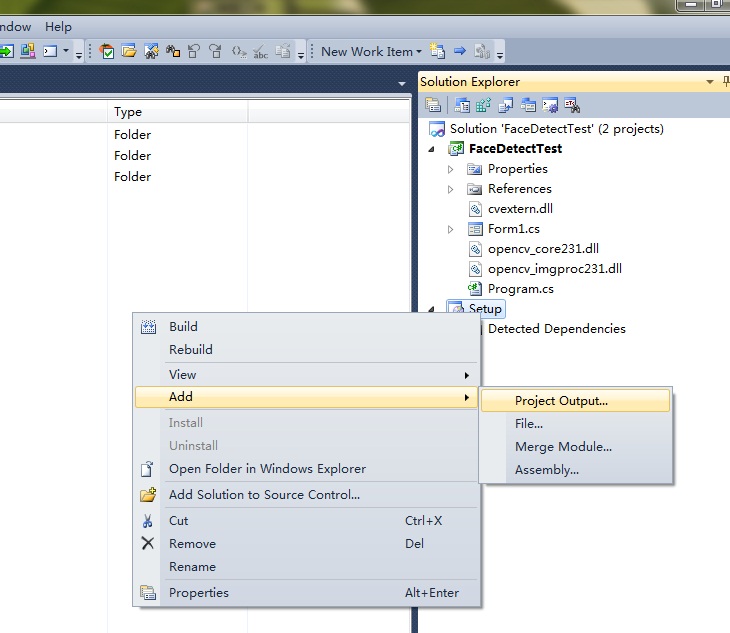The width and height of the screenshot is (730, 633).
Task: Select Merge Module... in Add submenu
Action: pyautogui.click(x=575, y=447)
